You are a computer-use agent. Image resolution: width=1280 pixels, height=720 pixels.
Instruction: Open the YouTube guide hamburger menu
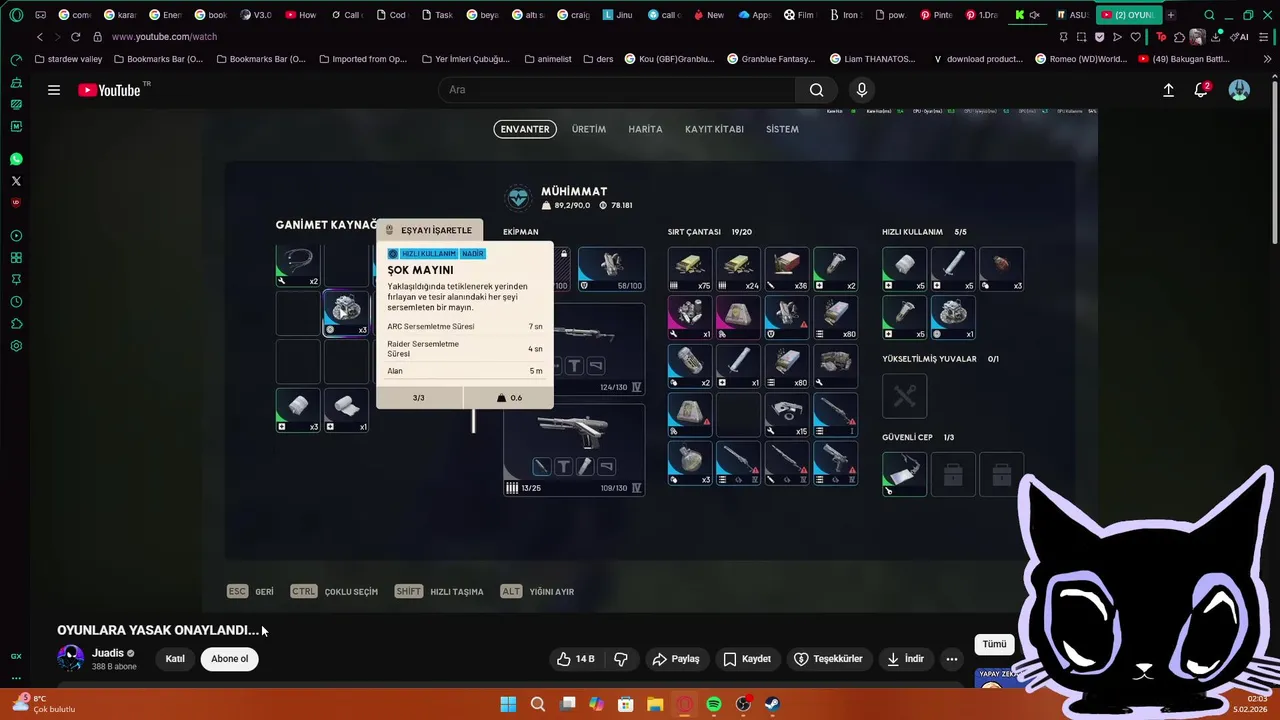coord(54,90)
